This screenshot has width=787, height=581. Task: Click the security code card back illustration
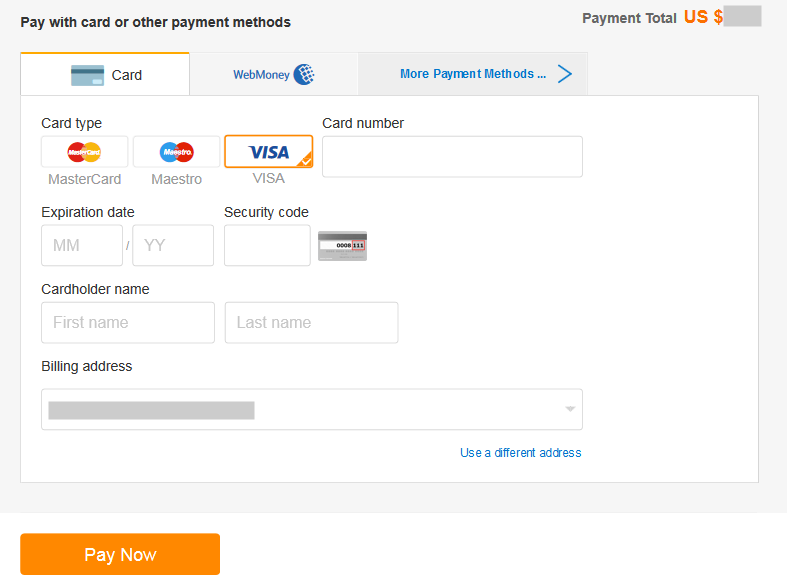[342, 246]
